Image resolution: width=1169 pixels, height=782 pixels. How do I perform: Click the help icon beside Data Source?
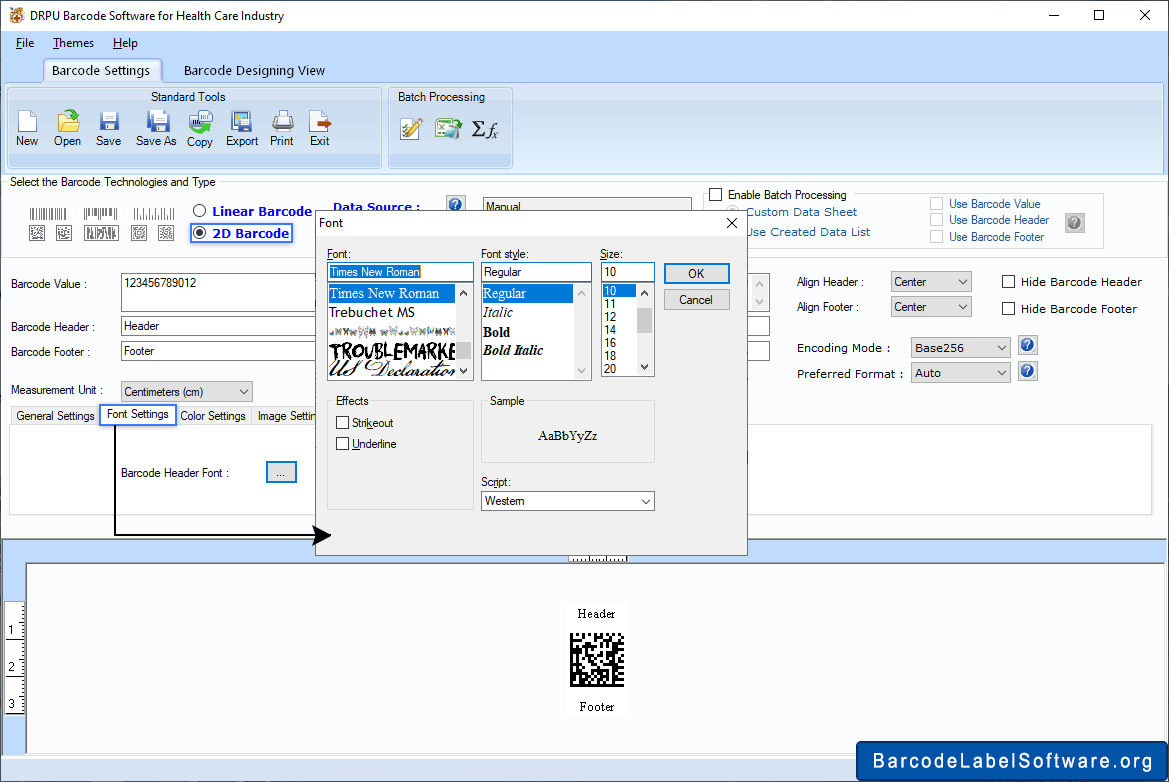coord(456,204)
